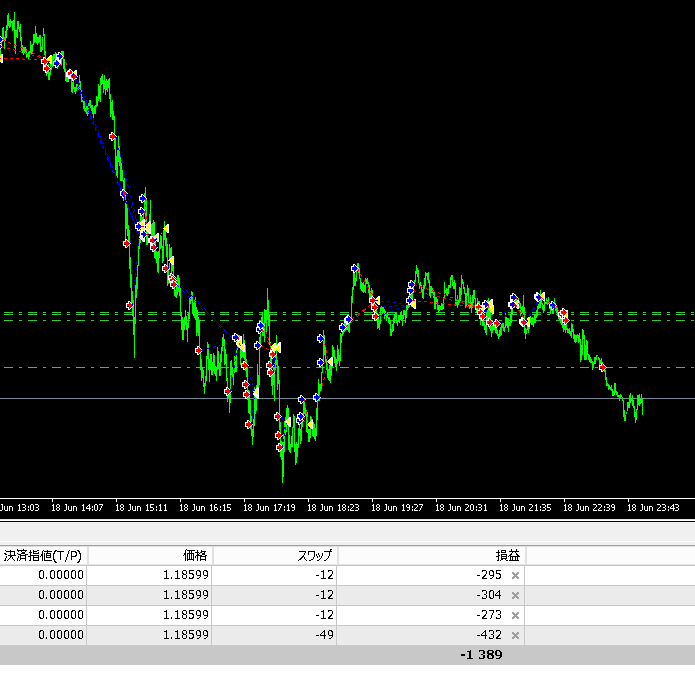Click the 18 Jun 16:15 time label
Screen dimensions: 695x685
pyautogui.click(x=205, y=508)
